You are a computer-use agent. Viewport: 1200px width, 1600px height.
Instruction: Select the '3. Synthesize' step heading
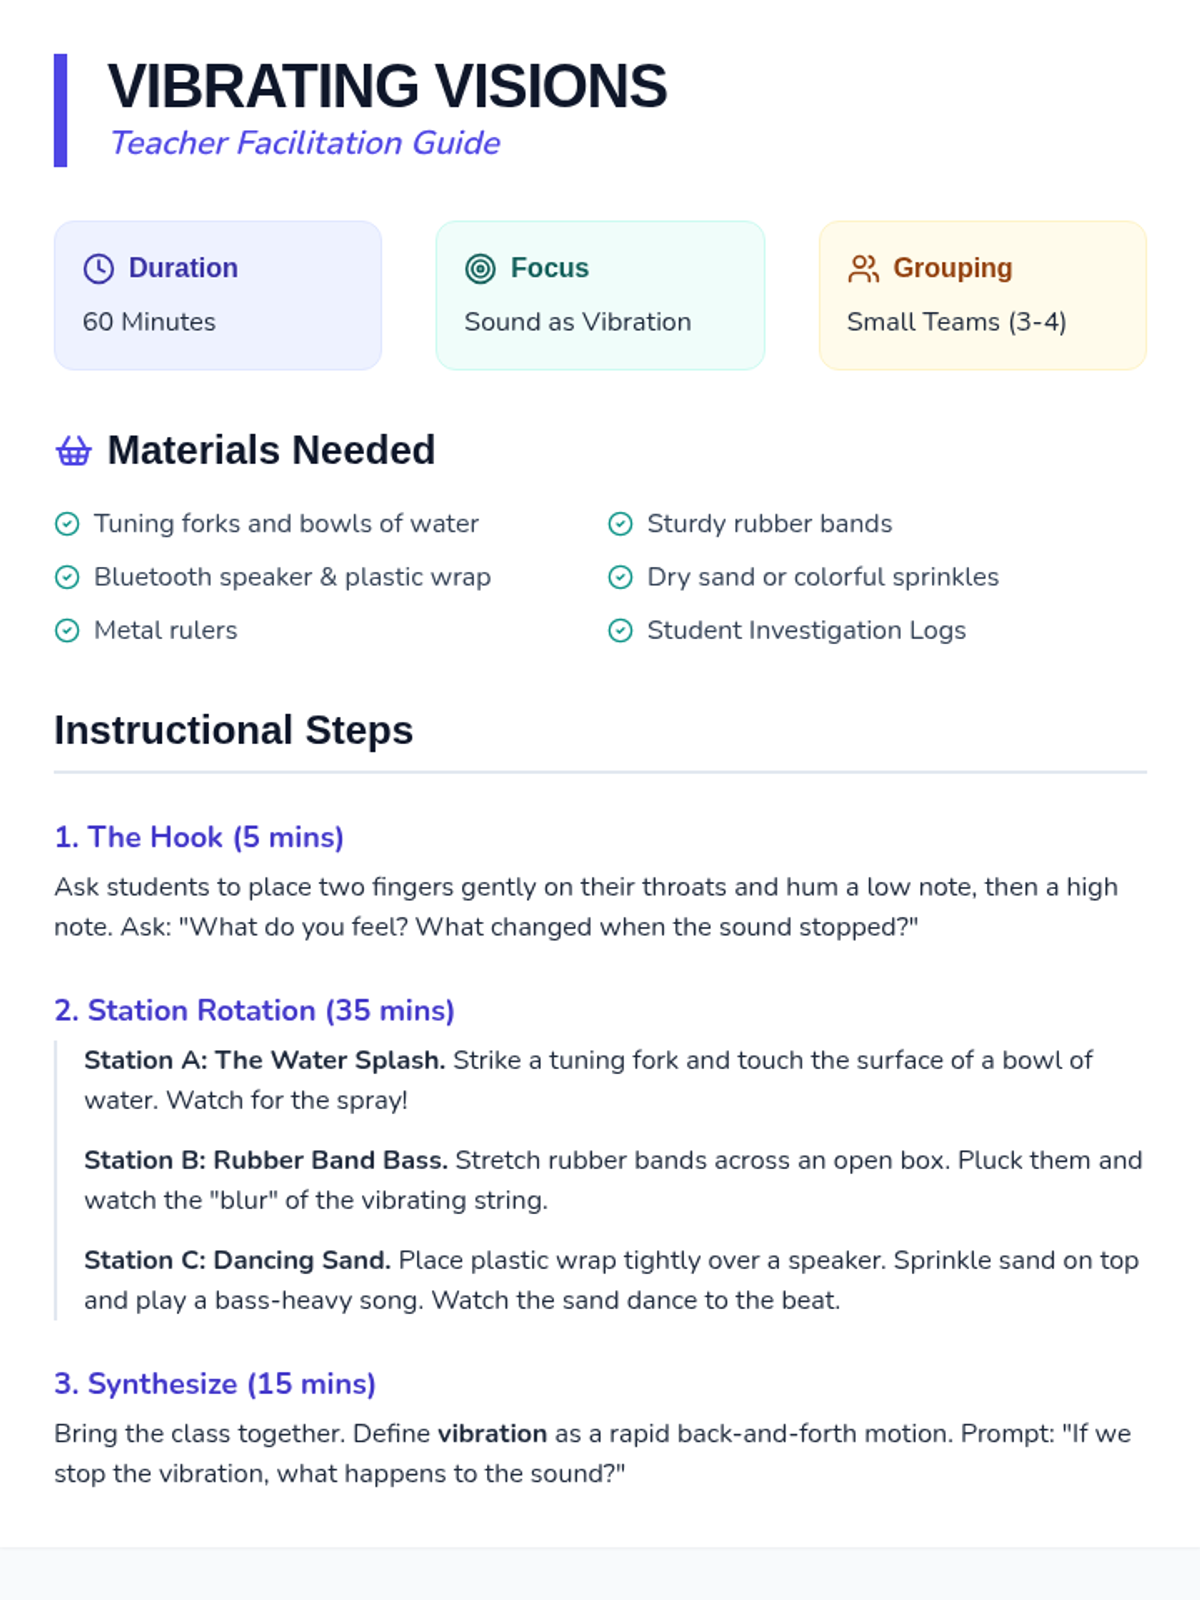click(x=215, y=1383)
